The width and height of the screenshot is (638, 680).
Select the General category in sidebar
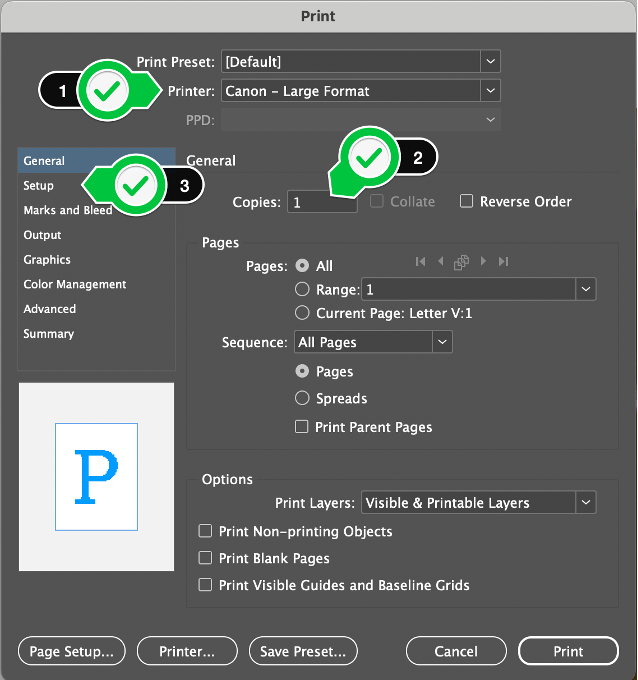point(96,160)
